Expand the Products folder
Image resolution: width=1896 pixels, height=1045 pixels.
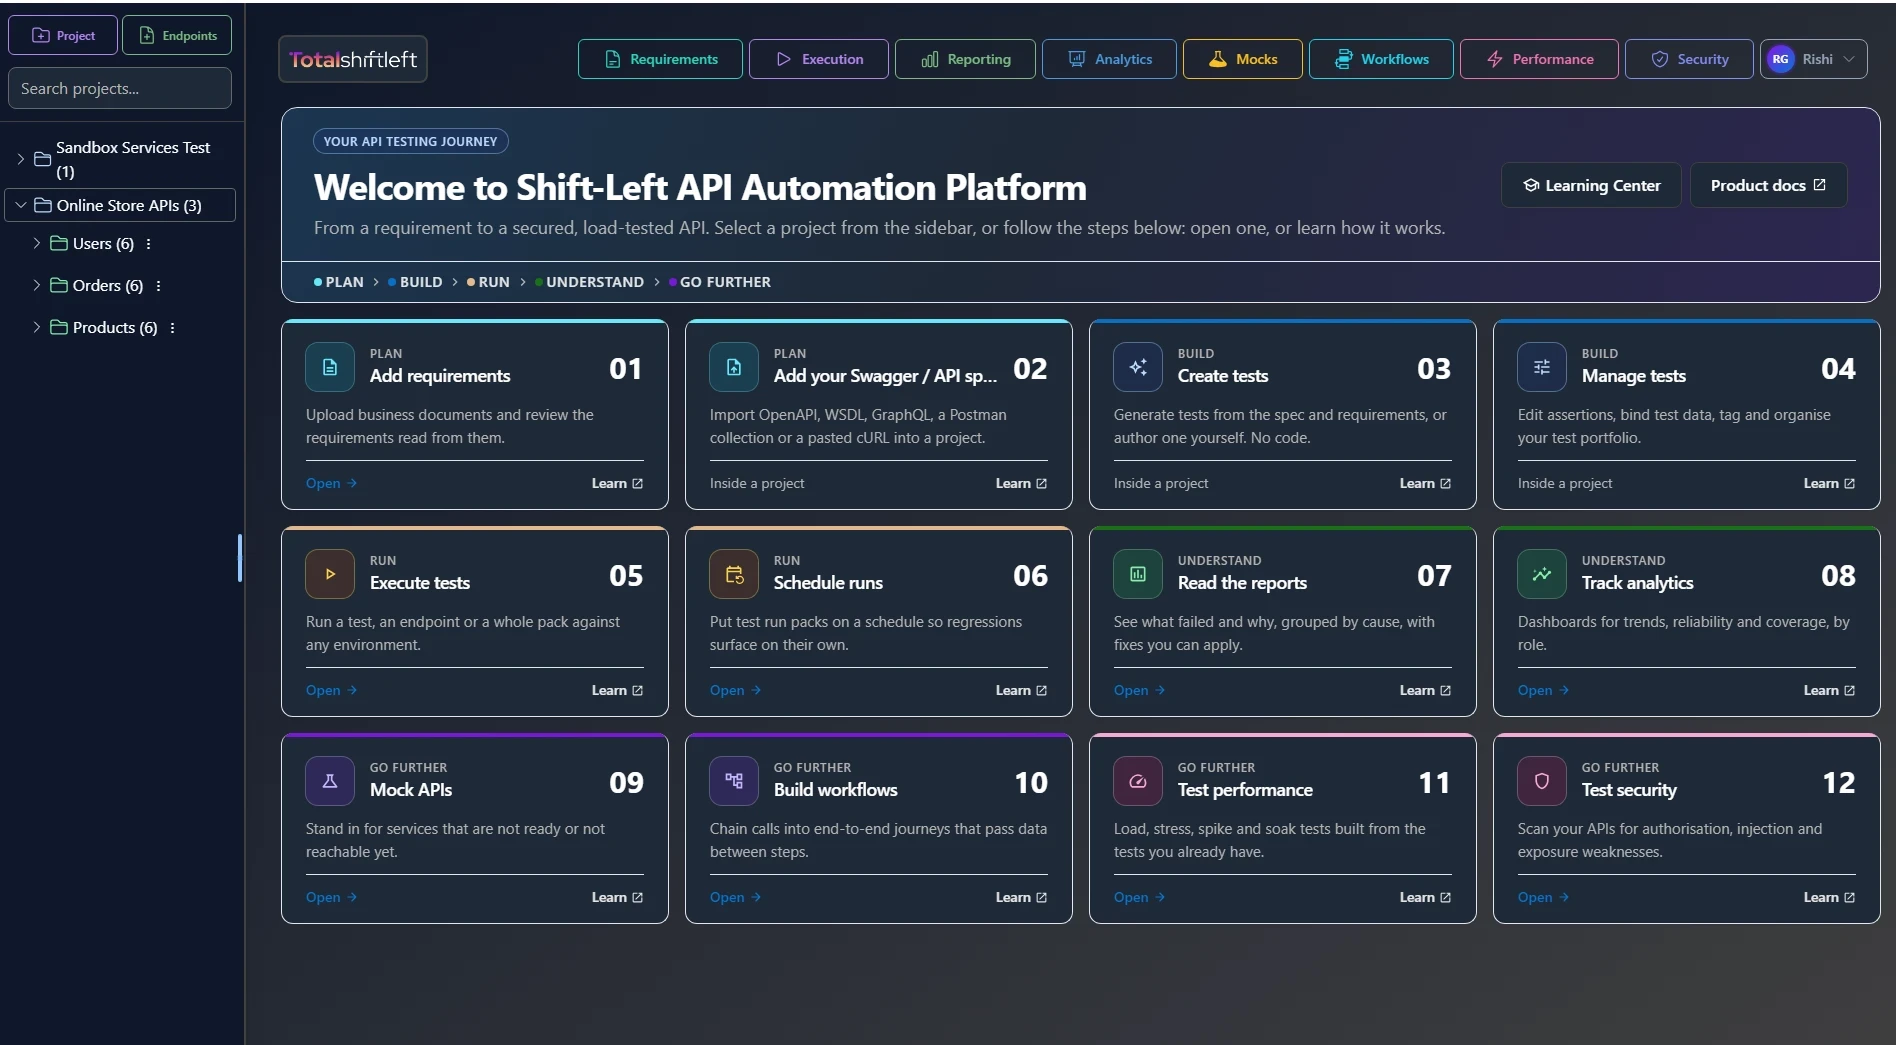[37, 327]
